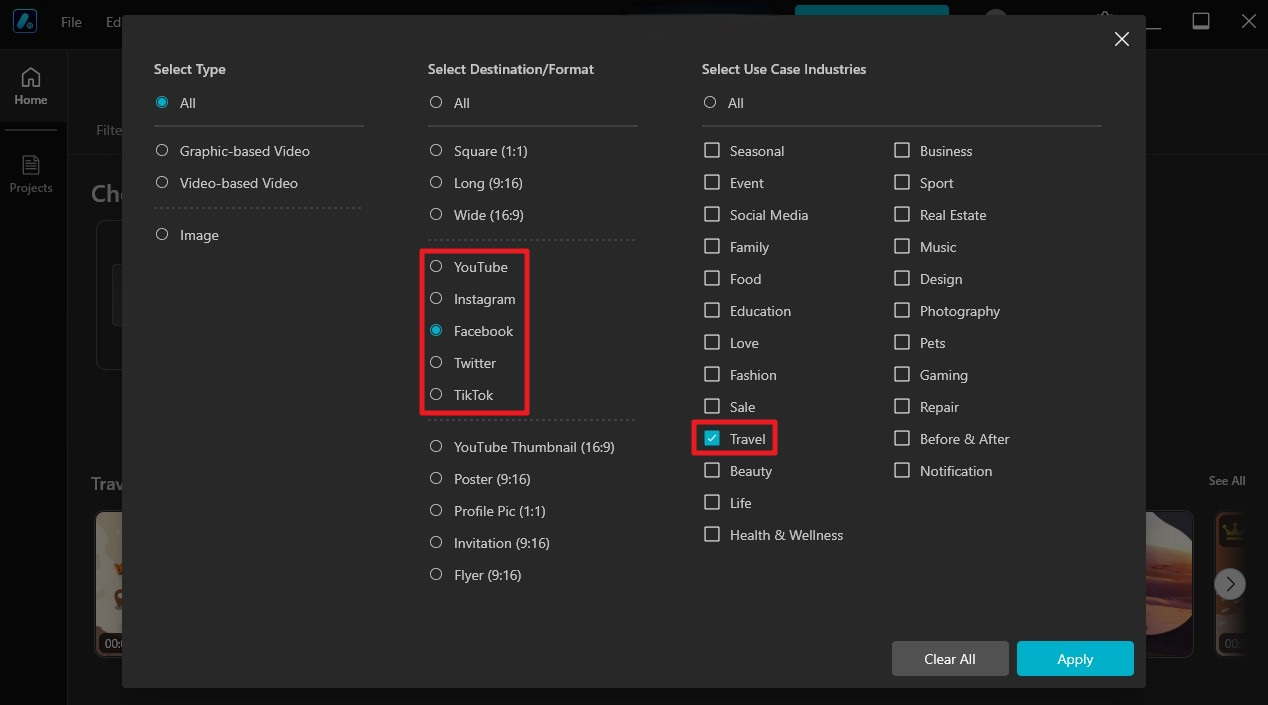Select Graphic-based Video type
Screen dimensions: 1268x705
click(x=162, y=151)
